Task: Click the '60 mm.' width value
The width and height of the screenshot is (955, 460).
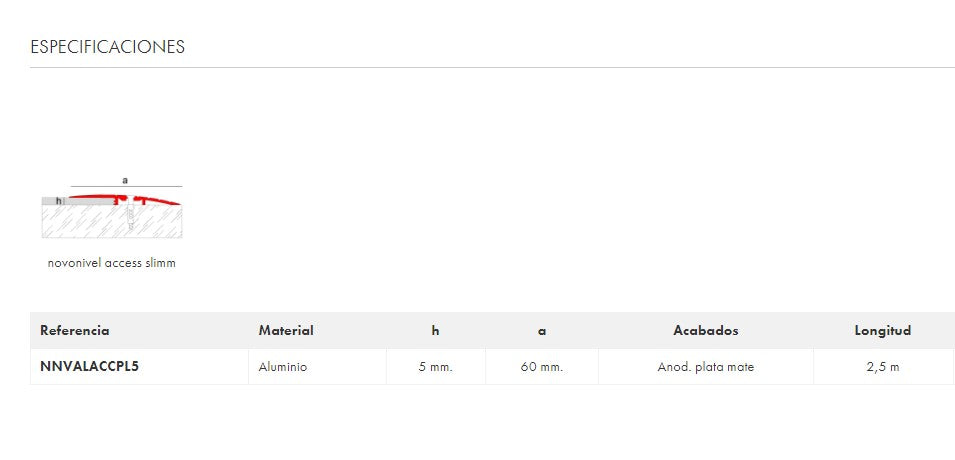Action: (x=542, y=367)
